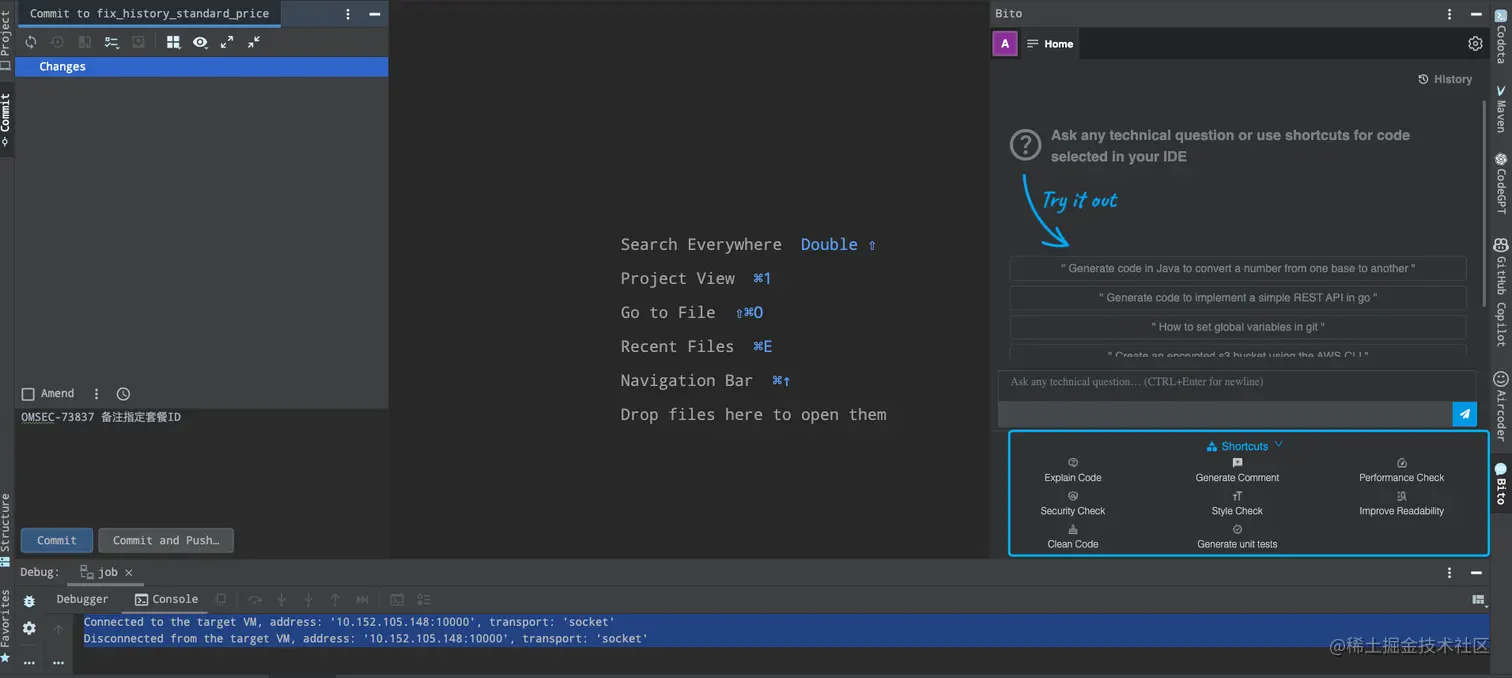Image resolution: width=1512 pixels, height=678 pixels.
Task: Click the blue send message button
Action: pyautogui.click(x=1465, y=414)
